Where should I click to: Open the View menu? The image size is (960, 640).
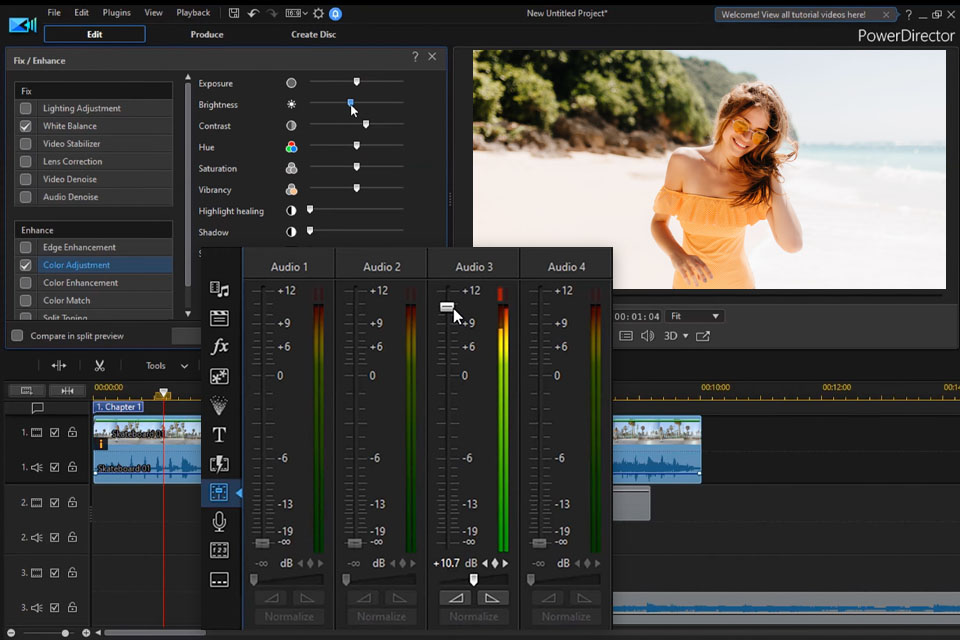coord(153,12)
